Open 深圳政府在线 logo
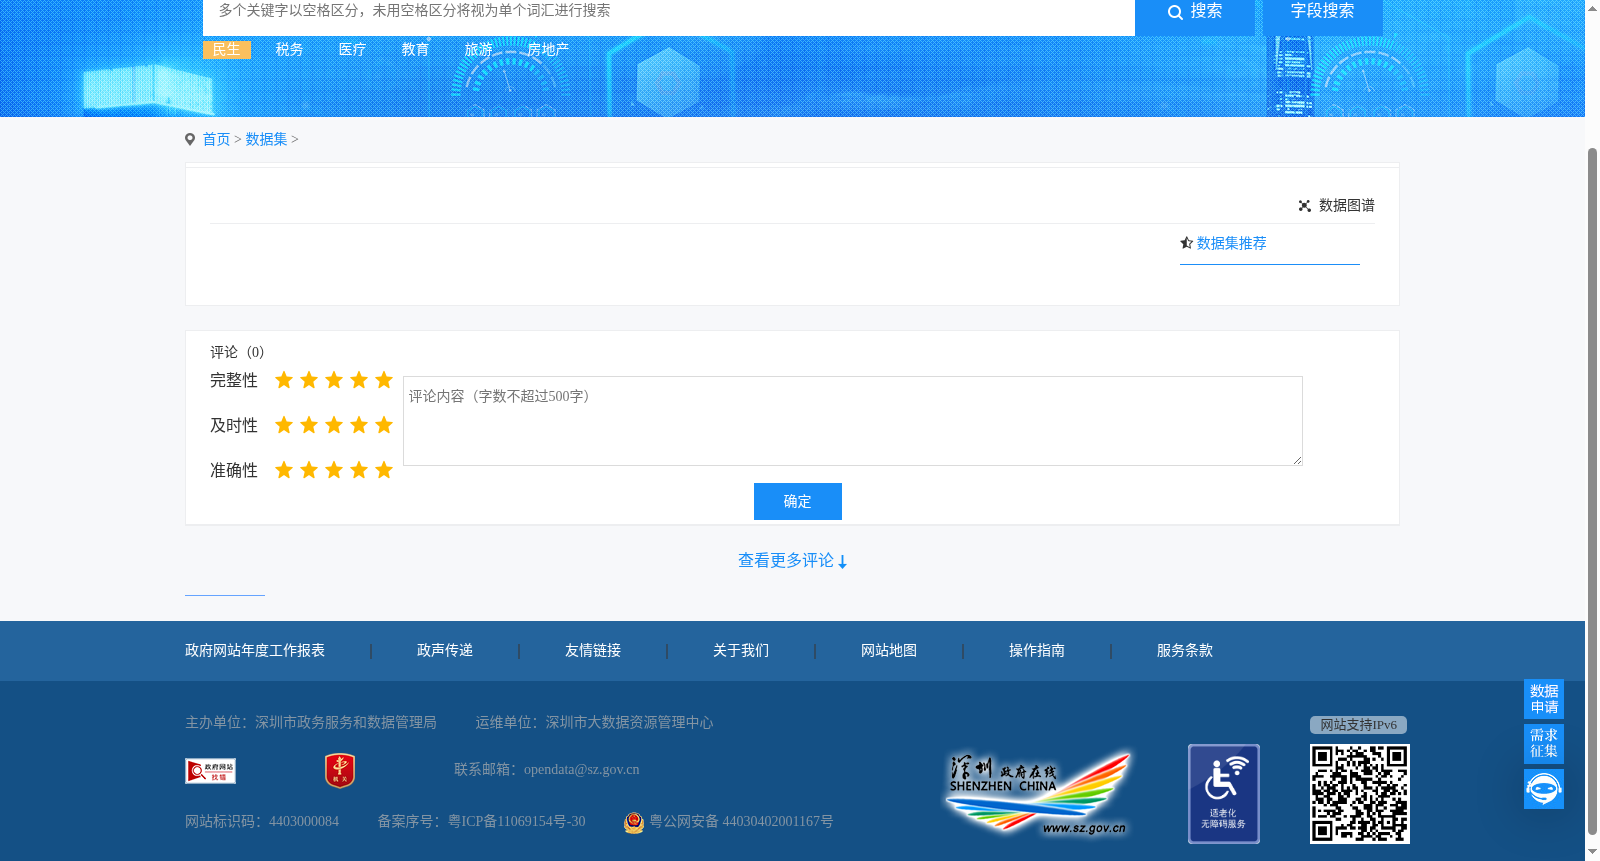This screenshot has width=1600, height=861. pyautogui.click(x=1039, y=795)
